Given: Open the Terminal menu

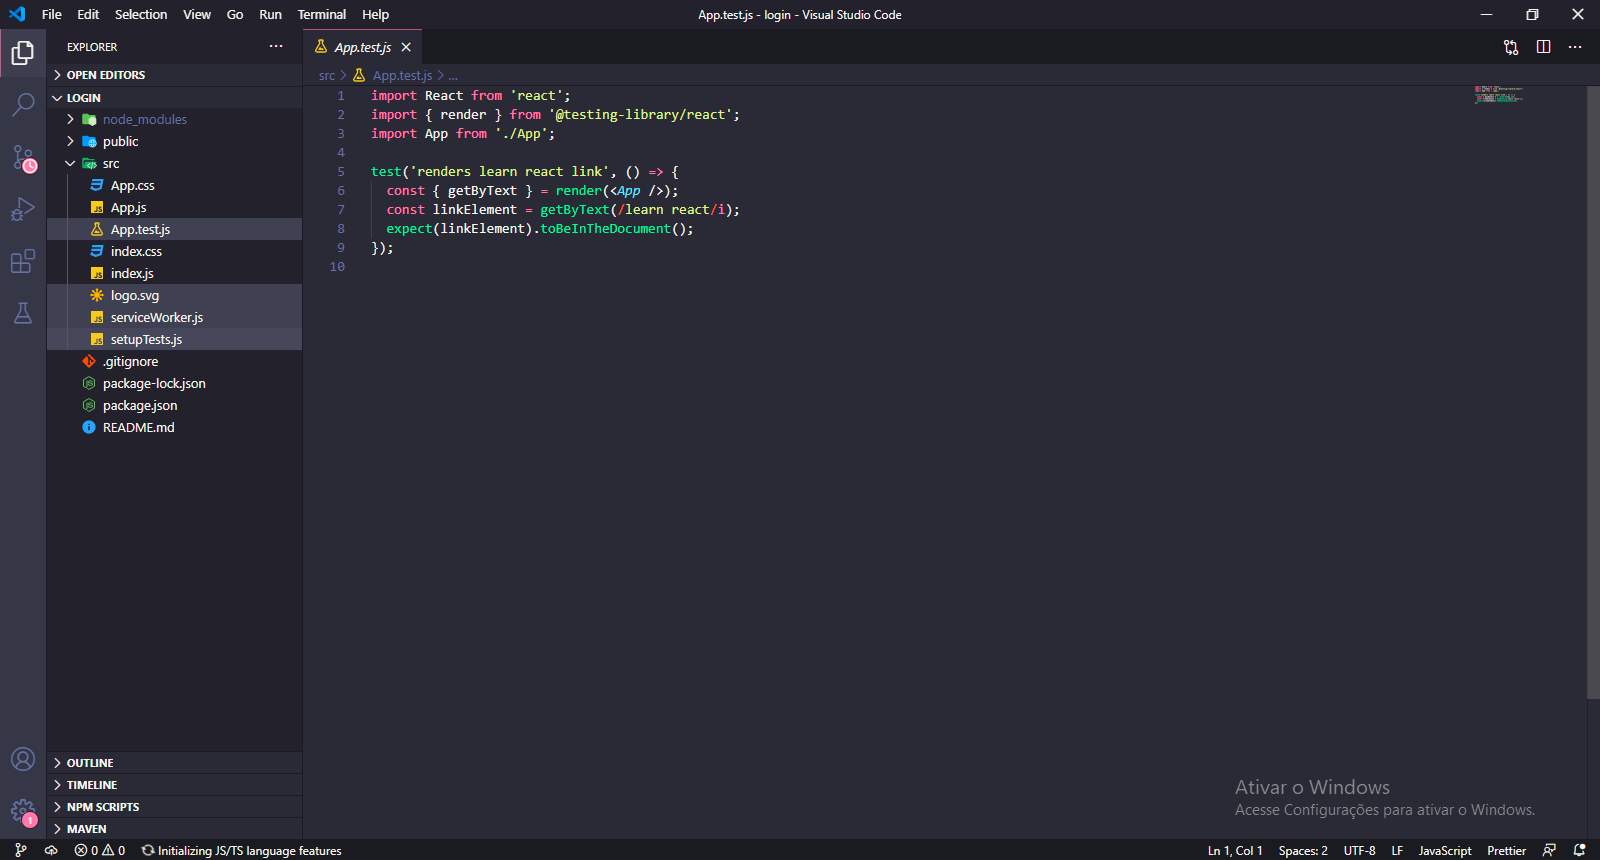Looking at the screenshot, I should [321, 14].
